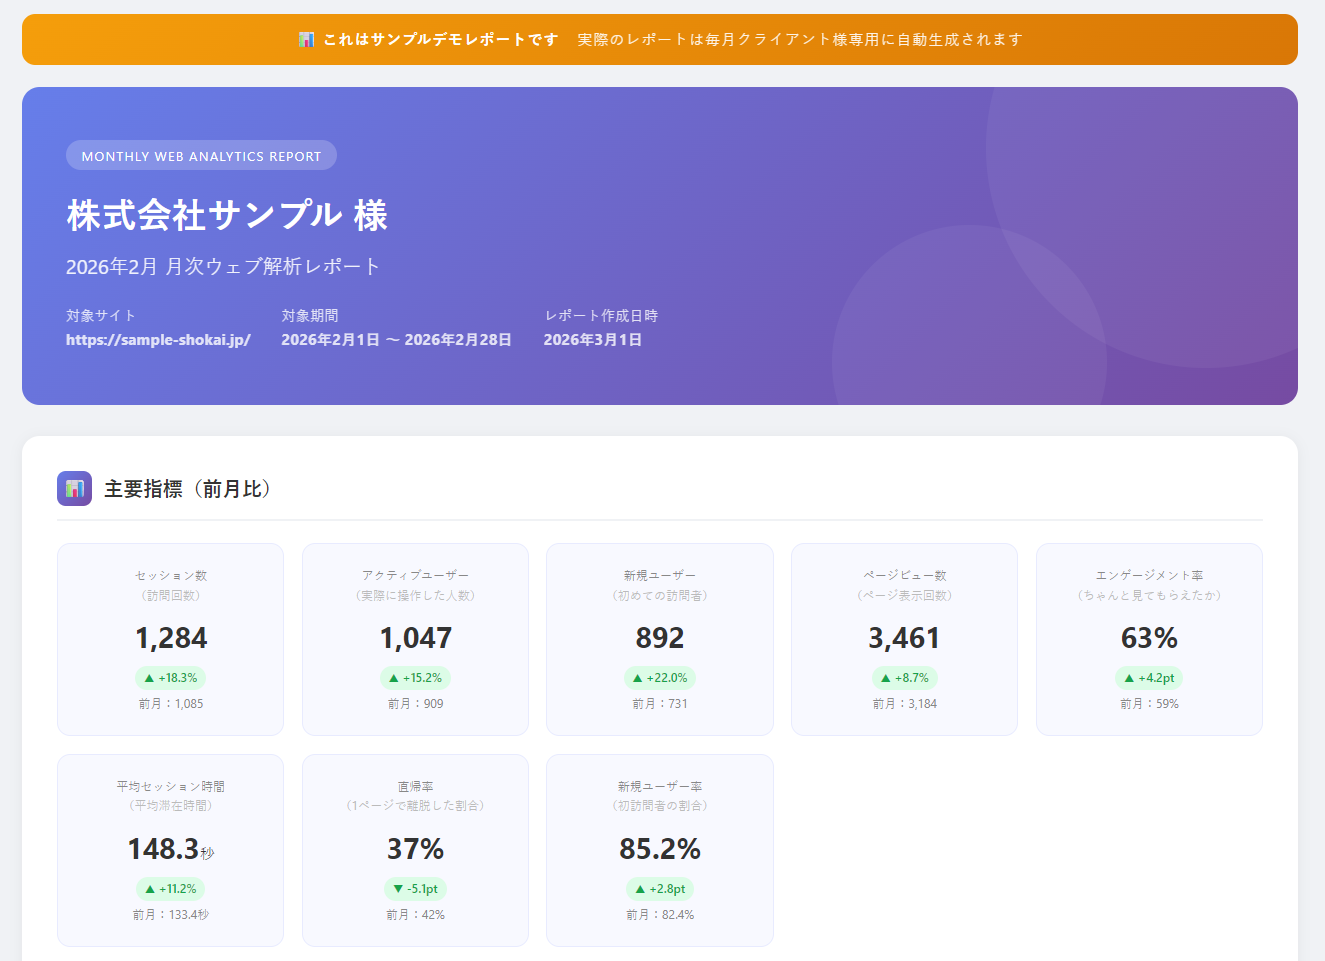This screenshot has height=961, width=1325.
Task: Click the （初めての訪問者） sublabel
Action: 660,595
